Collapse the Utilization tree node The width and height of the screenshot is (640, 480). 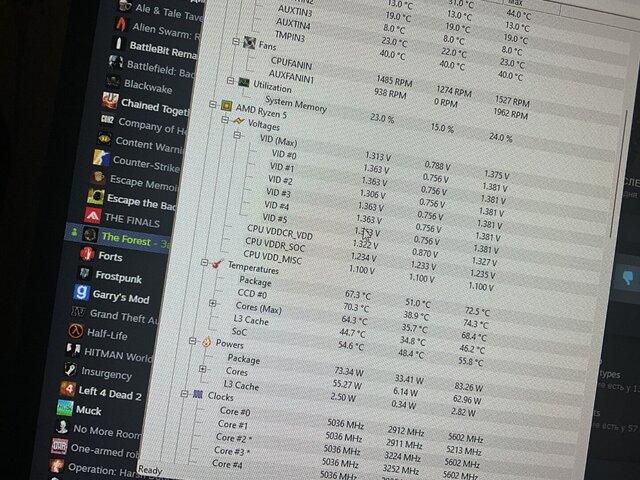point(231,80)
